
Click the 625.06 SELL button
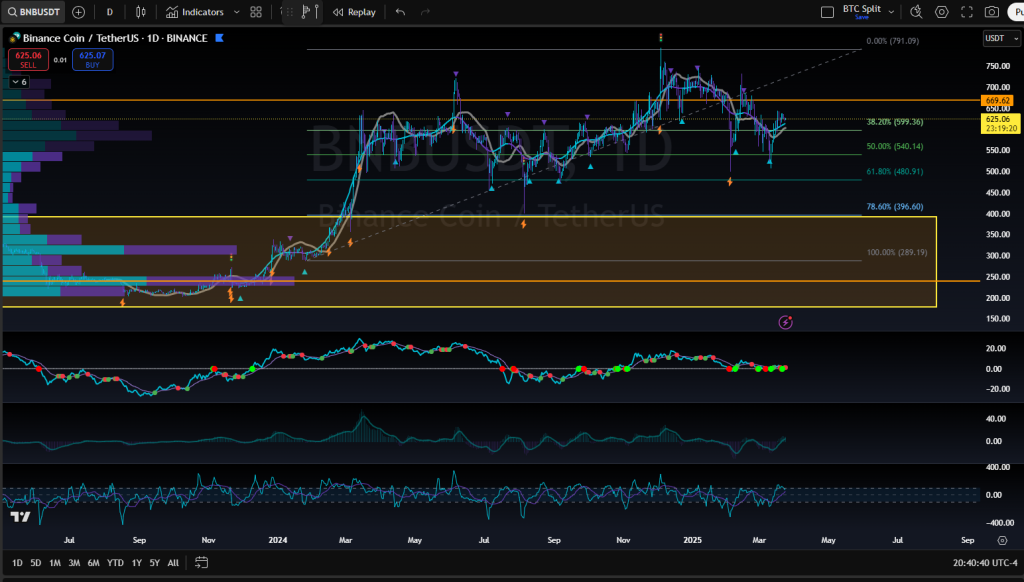pyautogui.click(x=28, y=59)
